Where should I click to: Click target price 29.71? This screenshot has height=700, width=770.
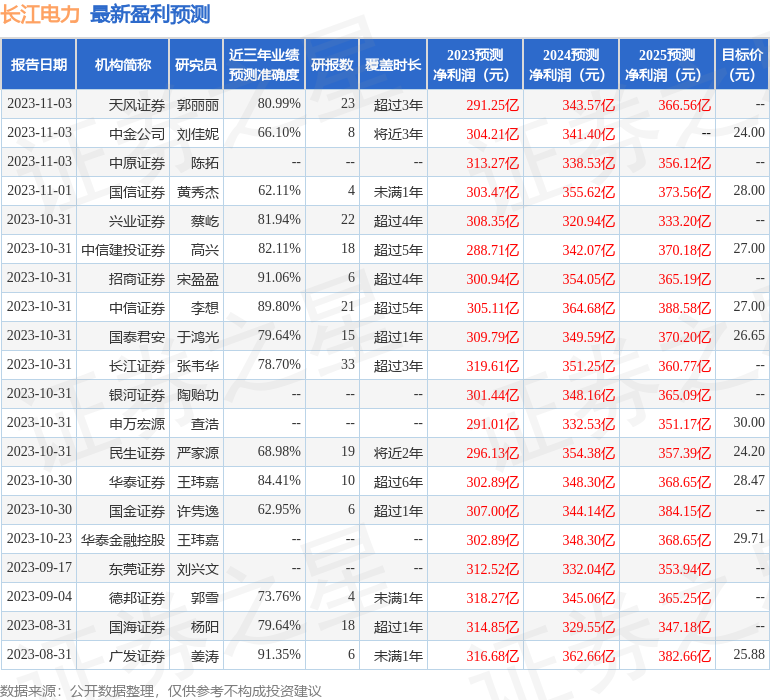(x=749, y=538)
